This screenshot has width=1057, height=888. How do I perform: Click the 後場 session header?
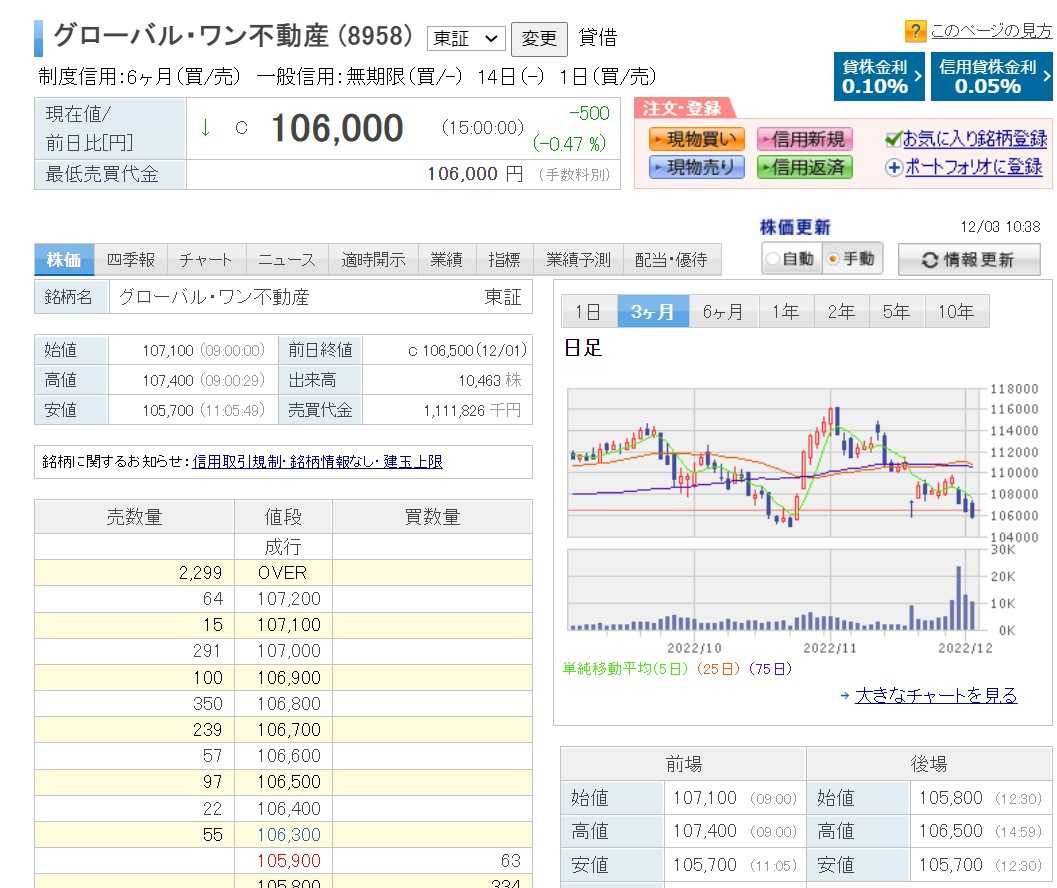(x=930, y=764)
